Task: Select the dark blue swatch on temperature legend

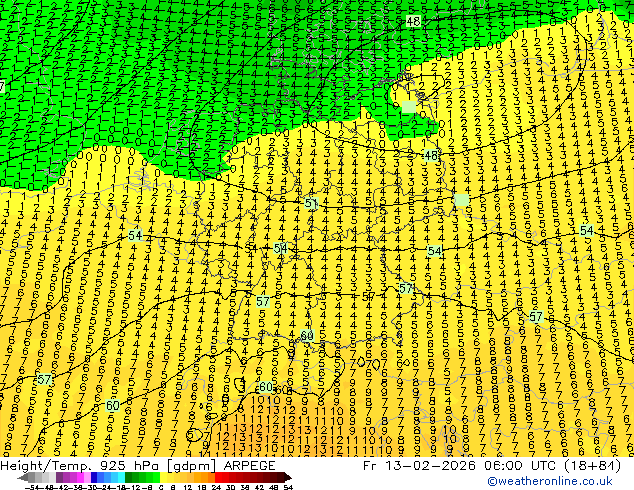Action: (x=94, y=477)
